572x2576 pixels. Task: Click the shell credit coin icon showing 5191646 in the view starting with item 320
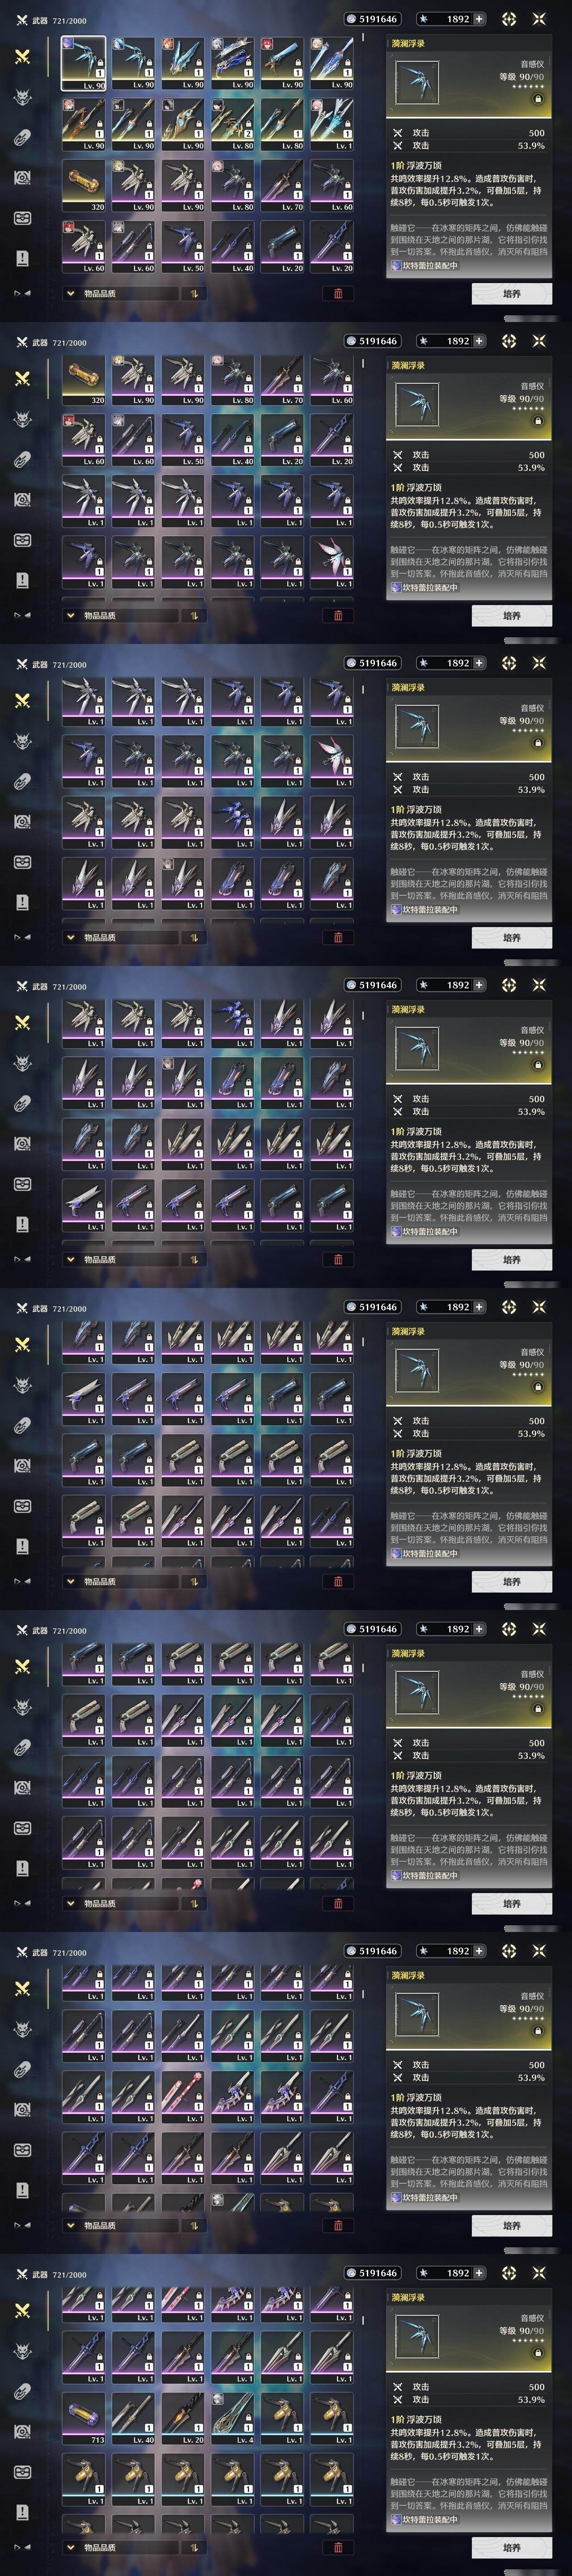pos(350,341)
